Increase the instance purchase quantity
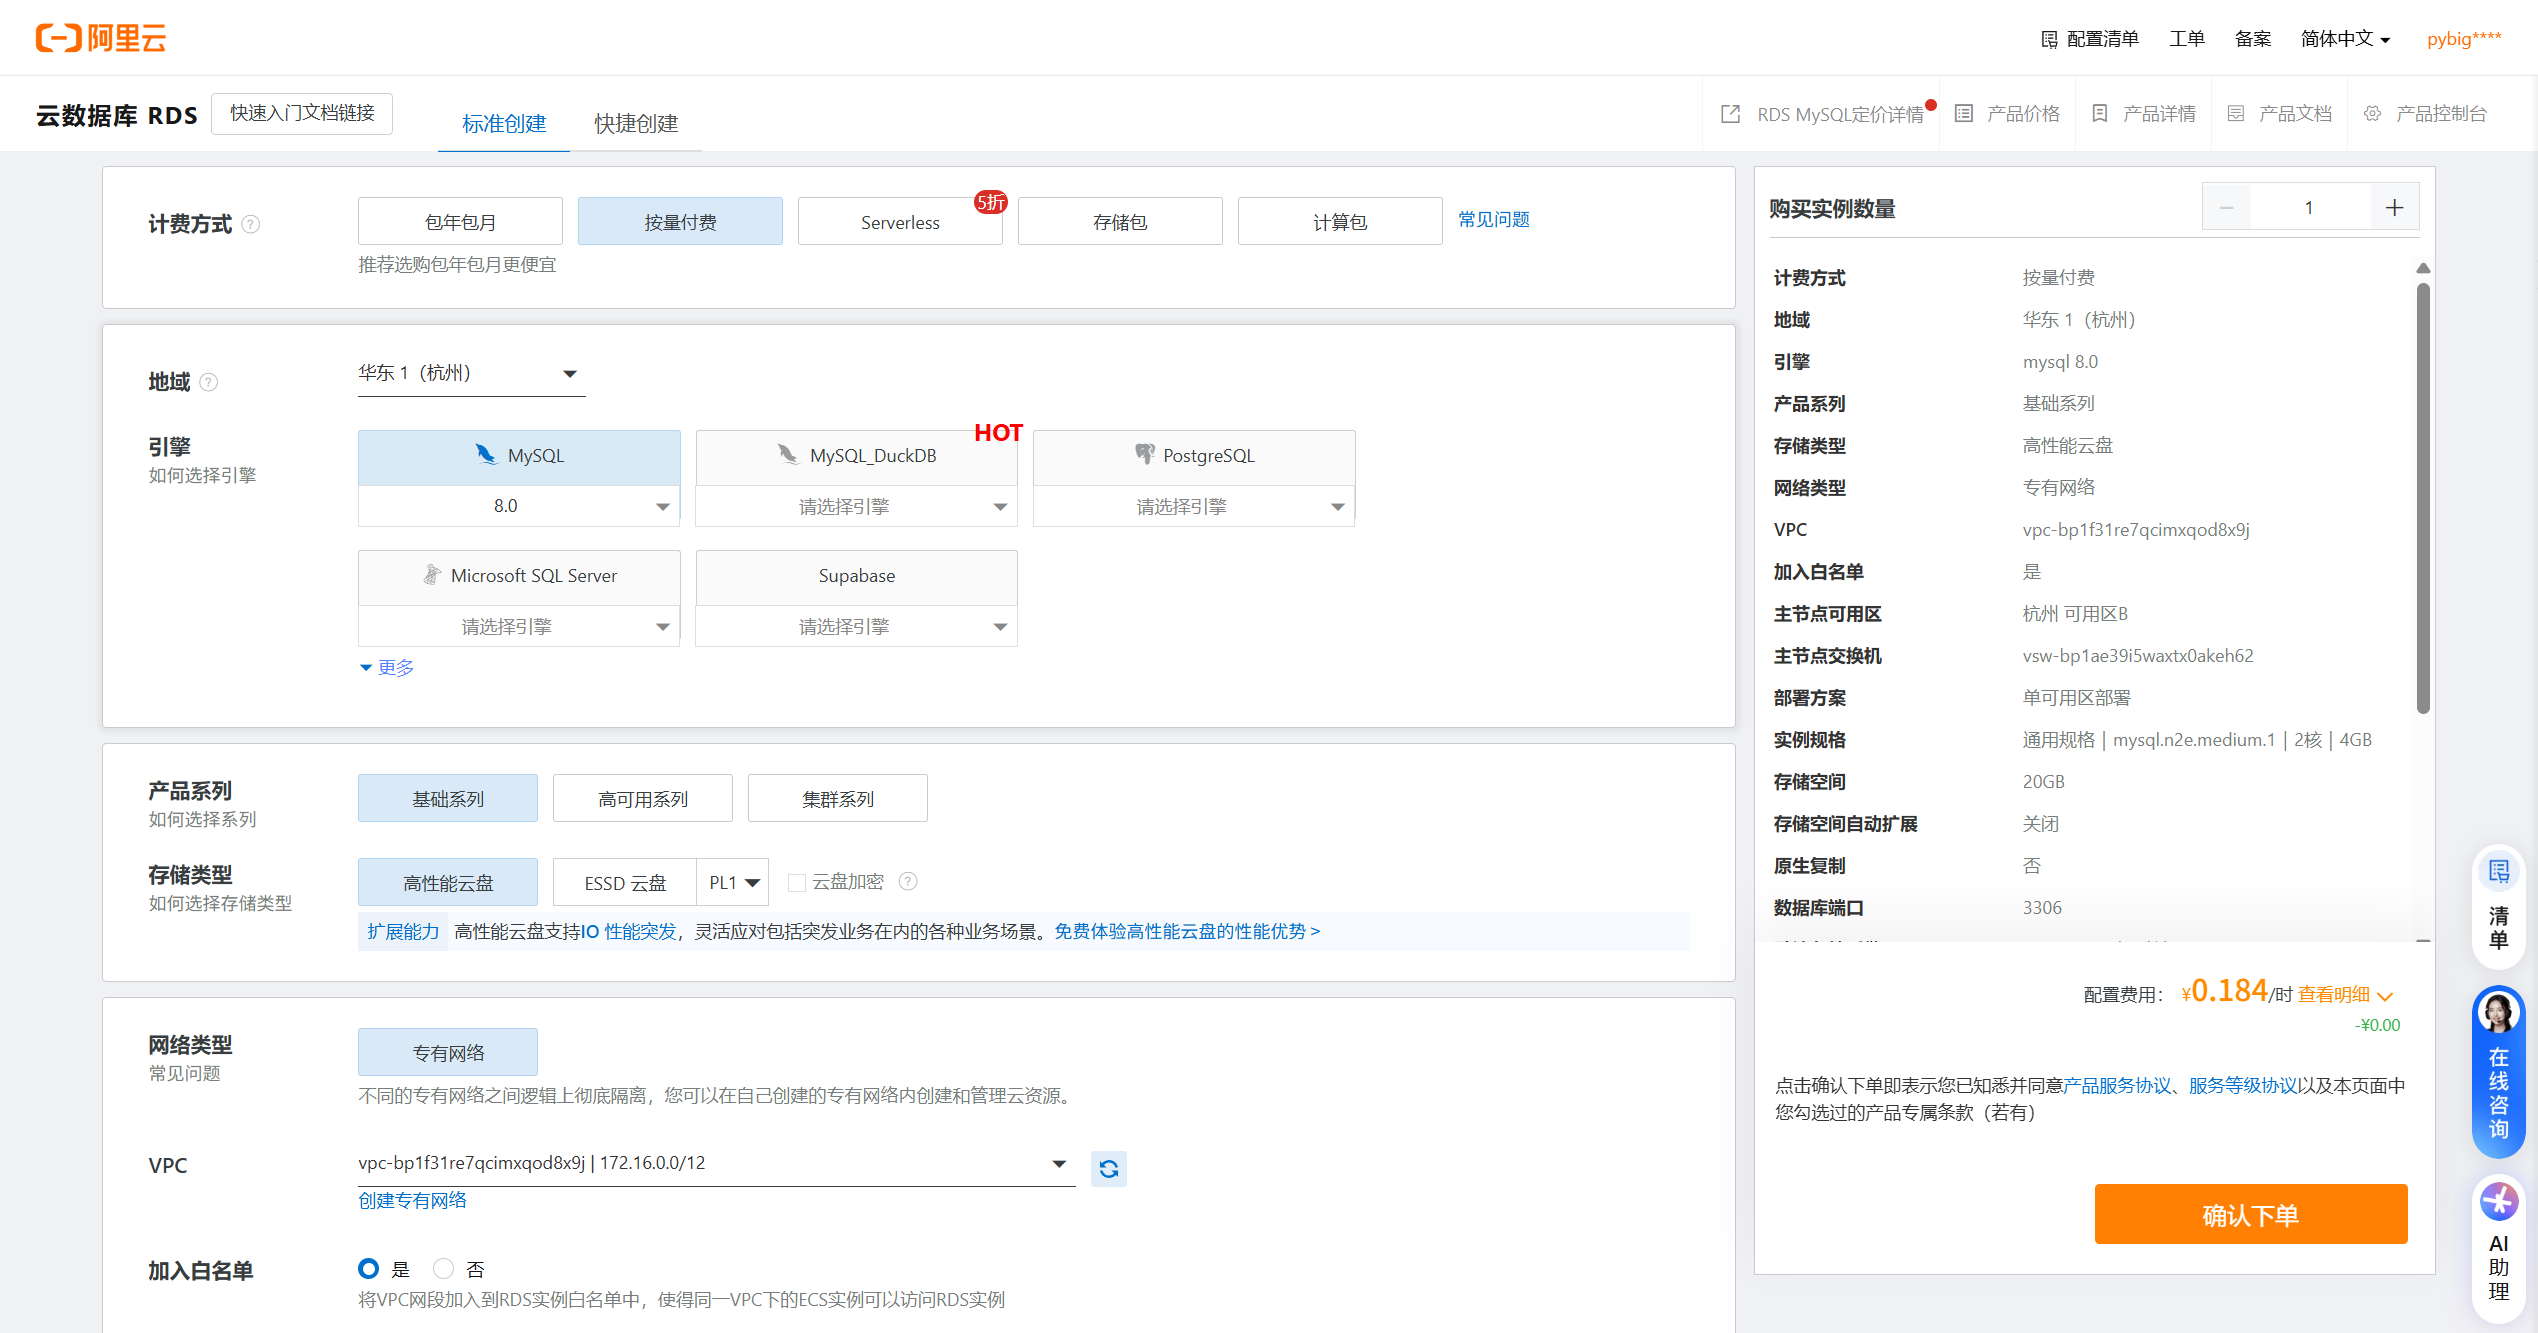This screenshot has width=2538, height=1333. pyautogui.click(x=2394, y=208)
